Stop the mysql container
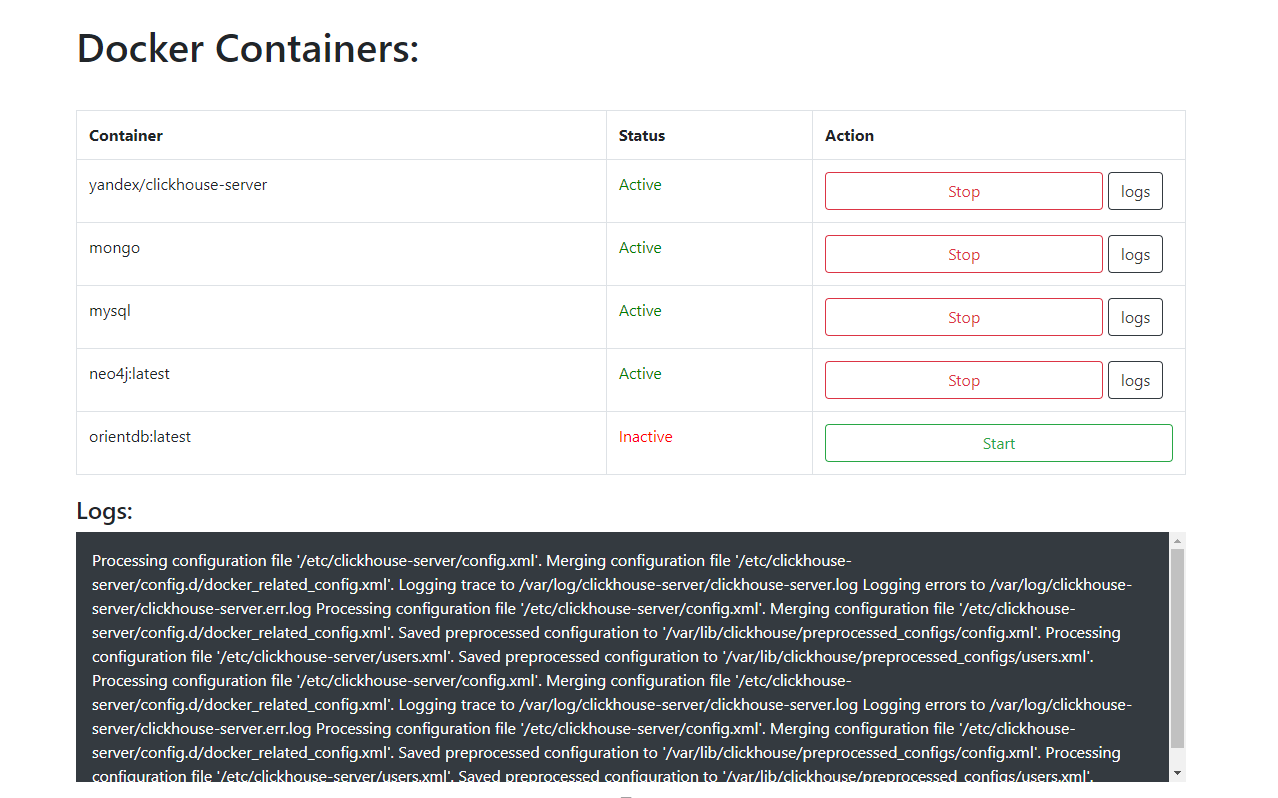 click(x=962, y=316)
